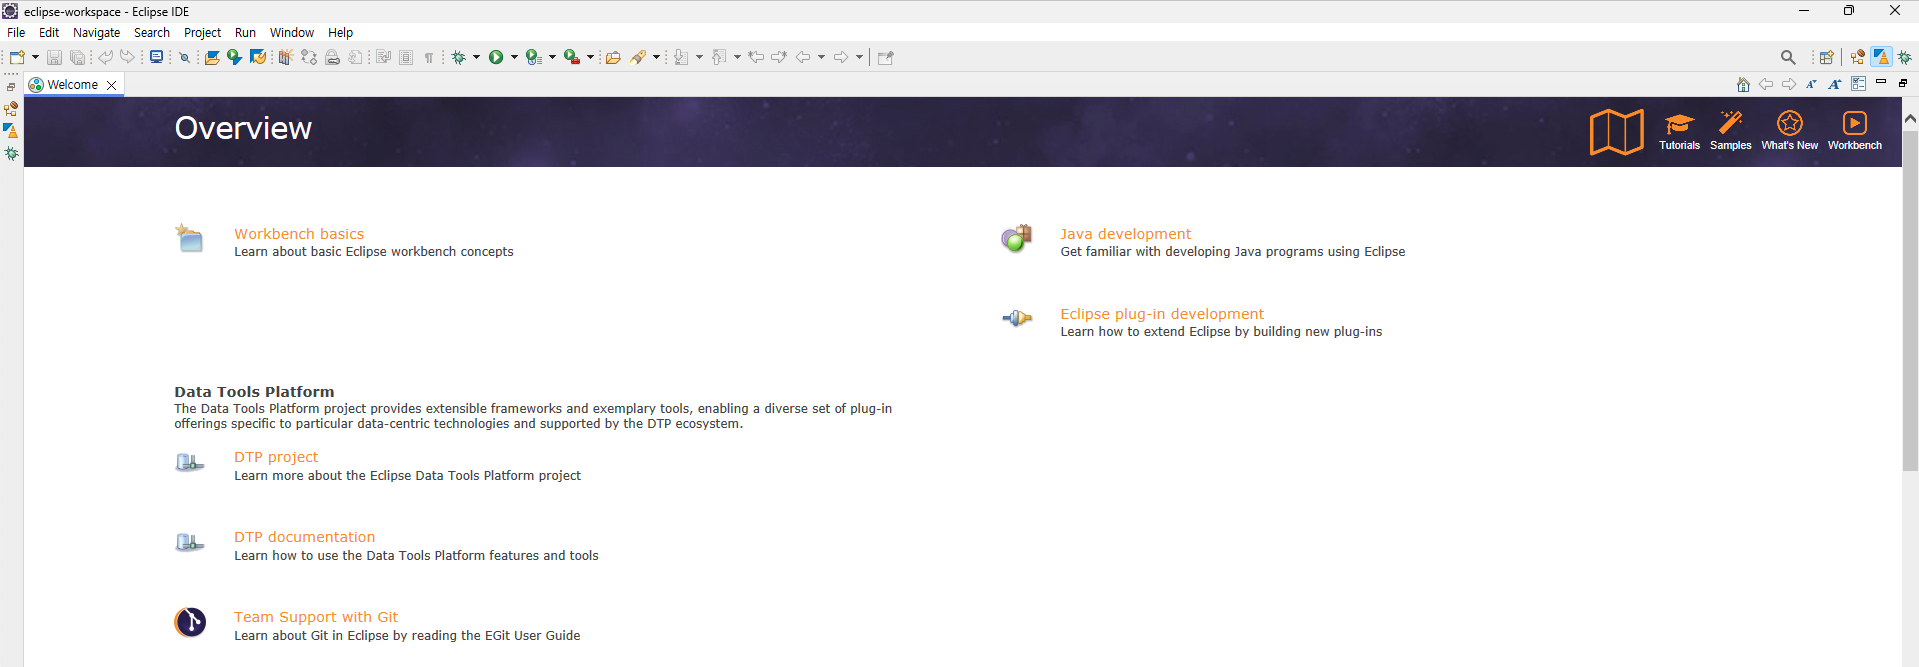Image resolution: width=1919 pixels, height=667 pixels.
Task: Expand the Forward history dropdown arrow
Action: (859, 57)
